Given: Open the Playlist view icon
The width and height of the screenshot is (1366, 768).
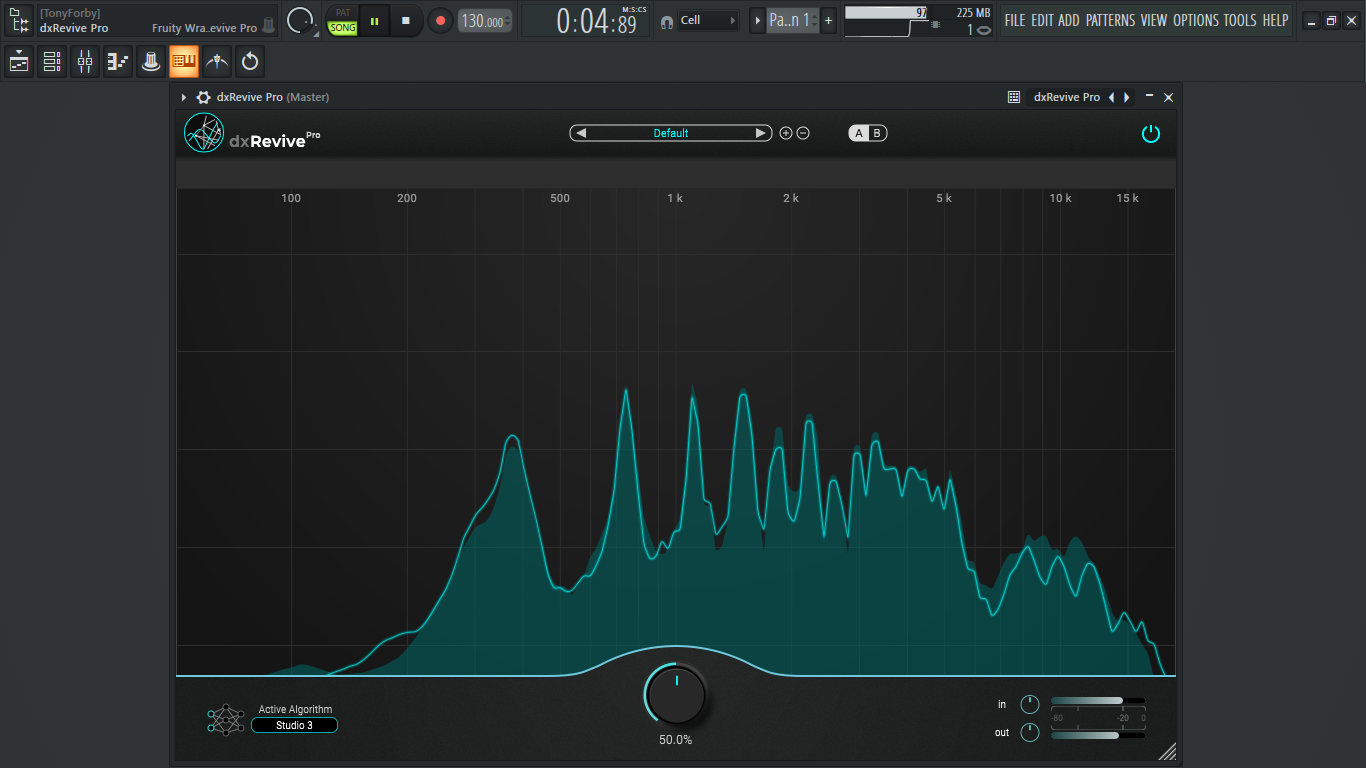Looking at the screenshot, I should 19,62.
